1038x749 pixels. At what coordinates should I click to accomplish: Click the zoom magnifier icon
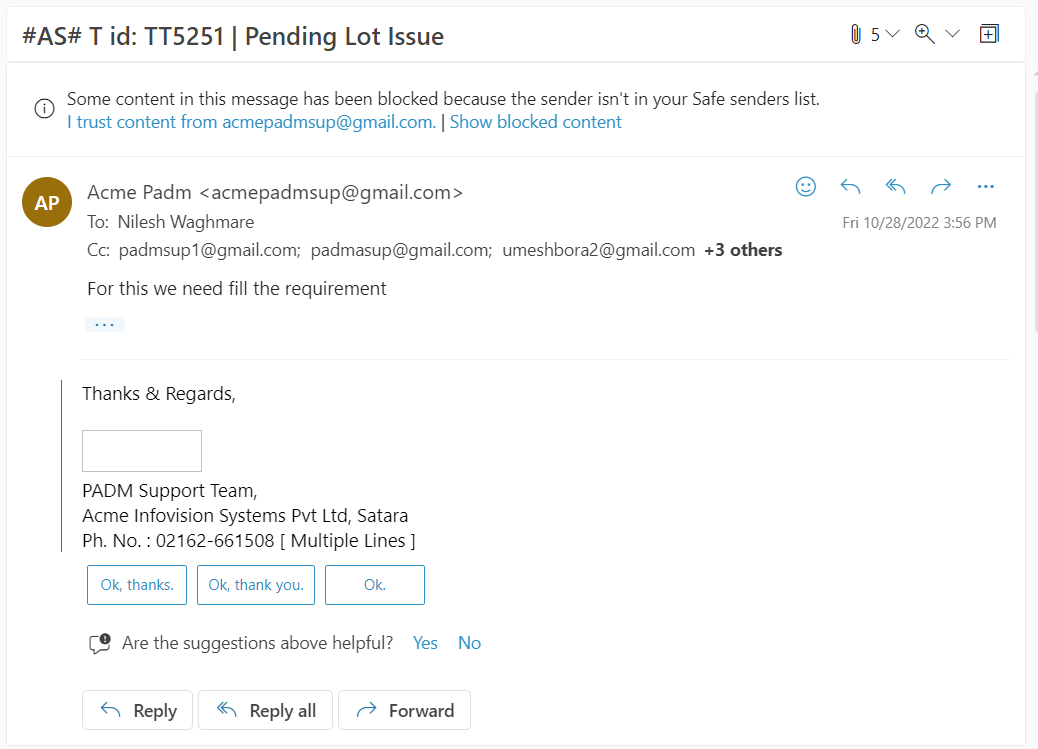tap(924, 34)
